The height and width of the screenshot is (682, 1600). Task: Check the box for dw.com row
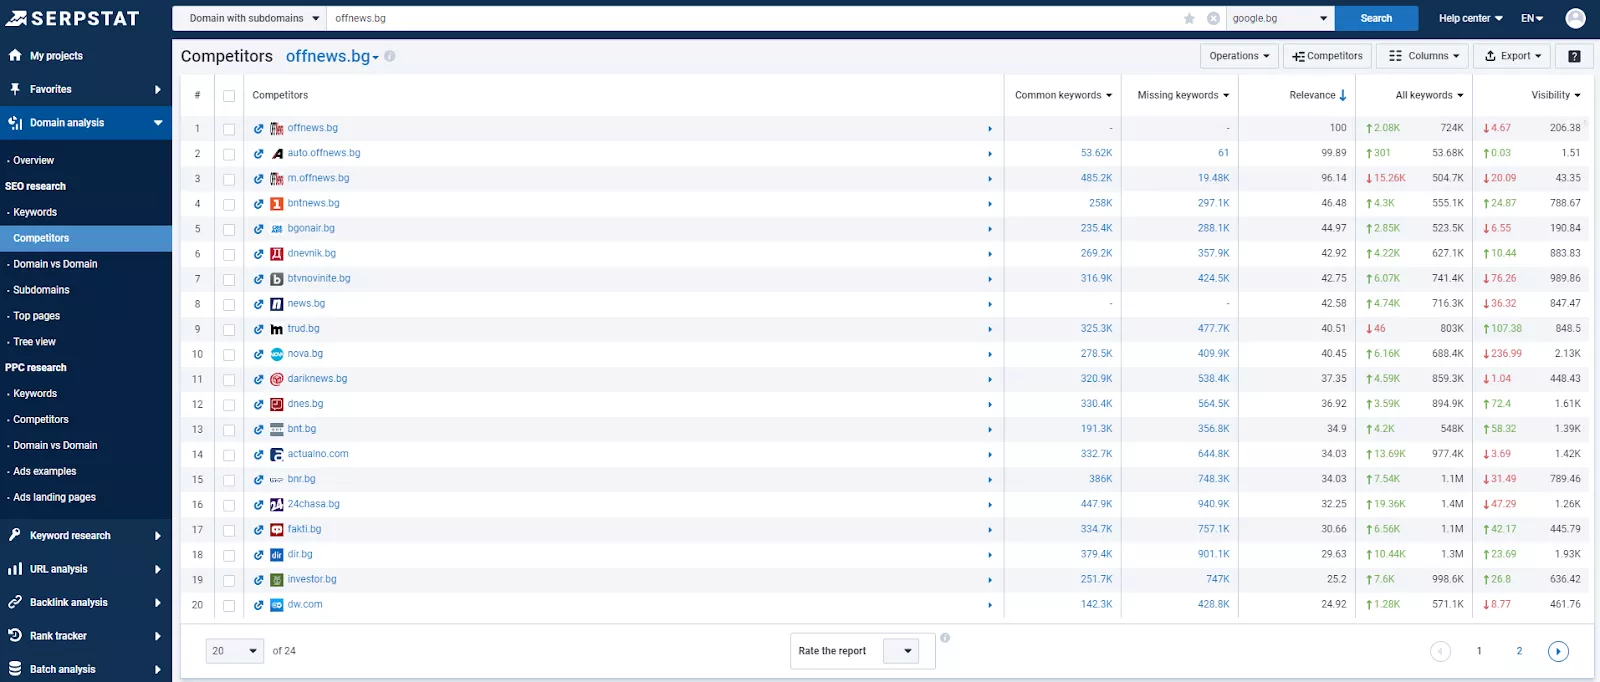(229, 605)
